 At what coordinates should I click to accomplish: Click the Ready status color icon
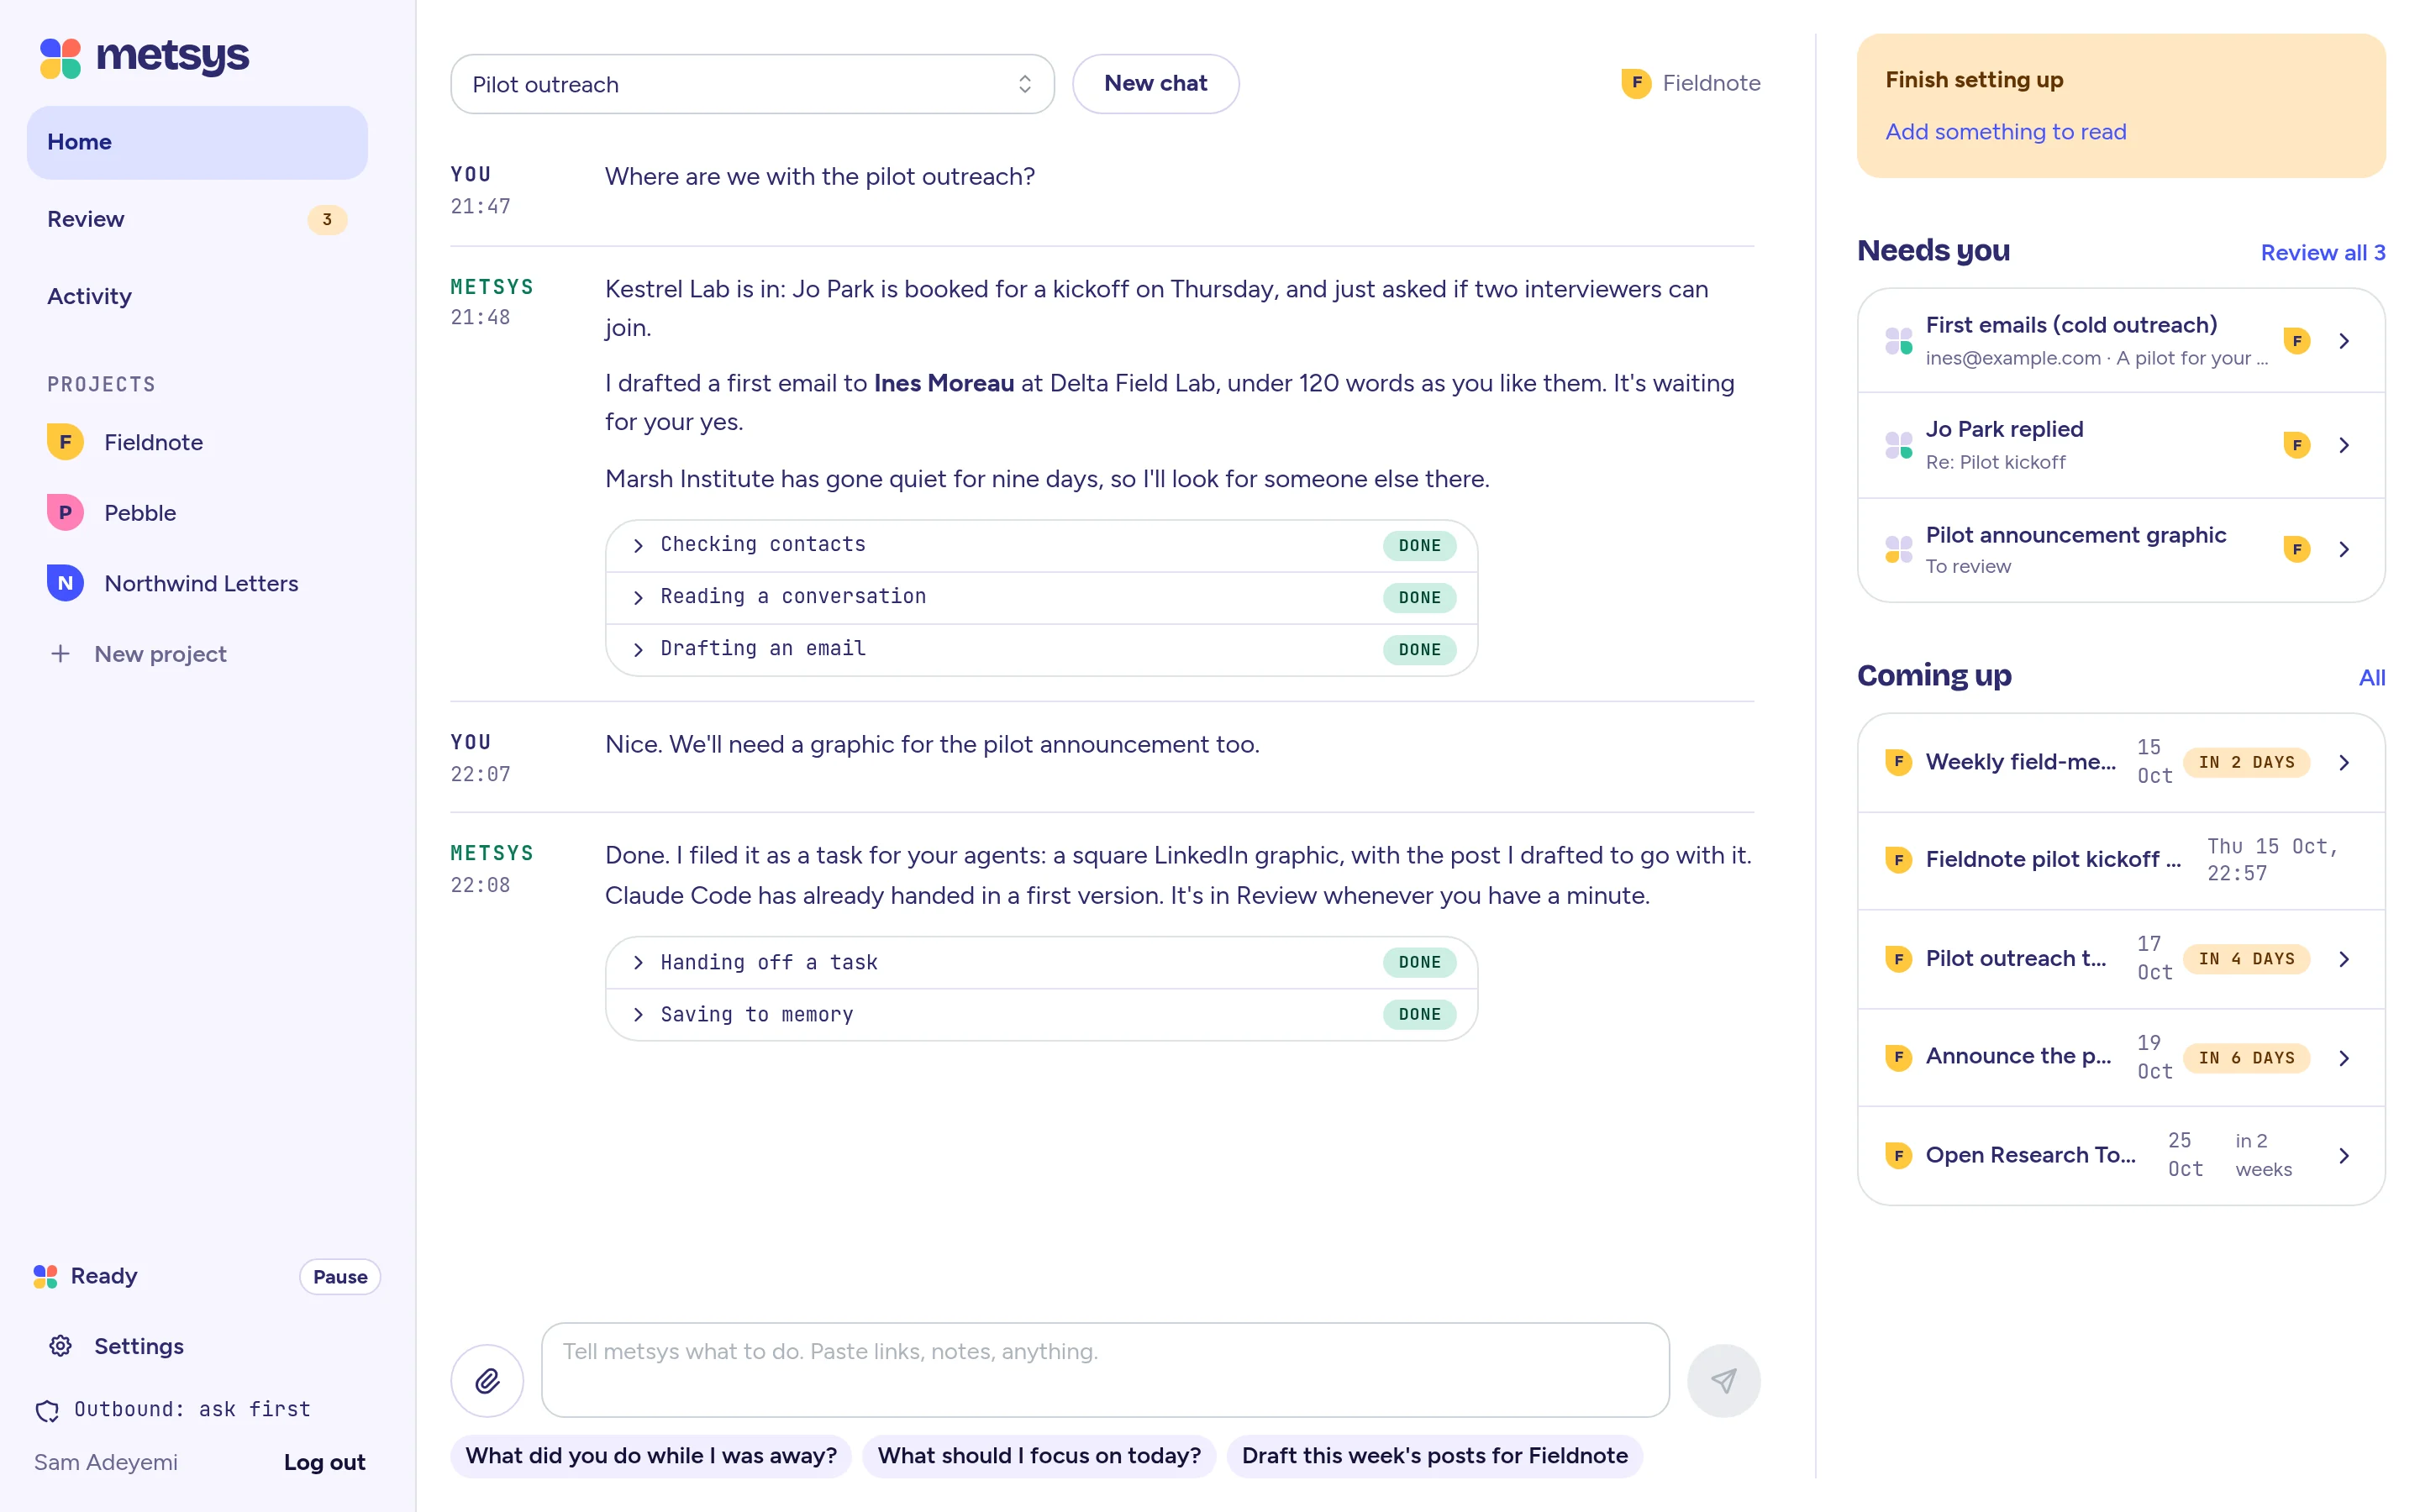click(x=45, y=1276)
